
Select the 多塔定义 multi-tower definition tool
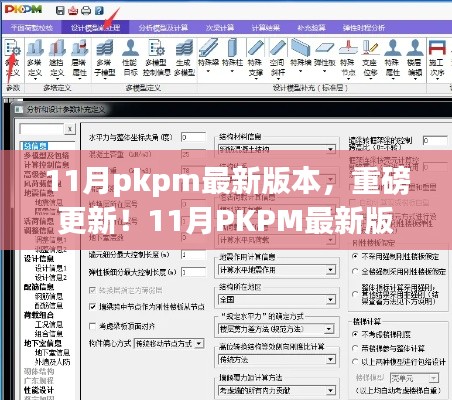click(34, 58)
